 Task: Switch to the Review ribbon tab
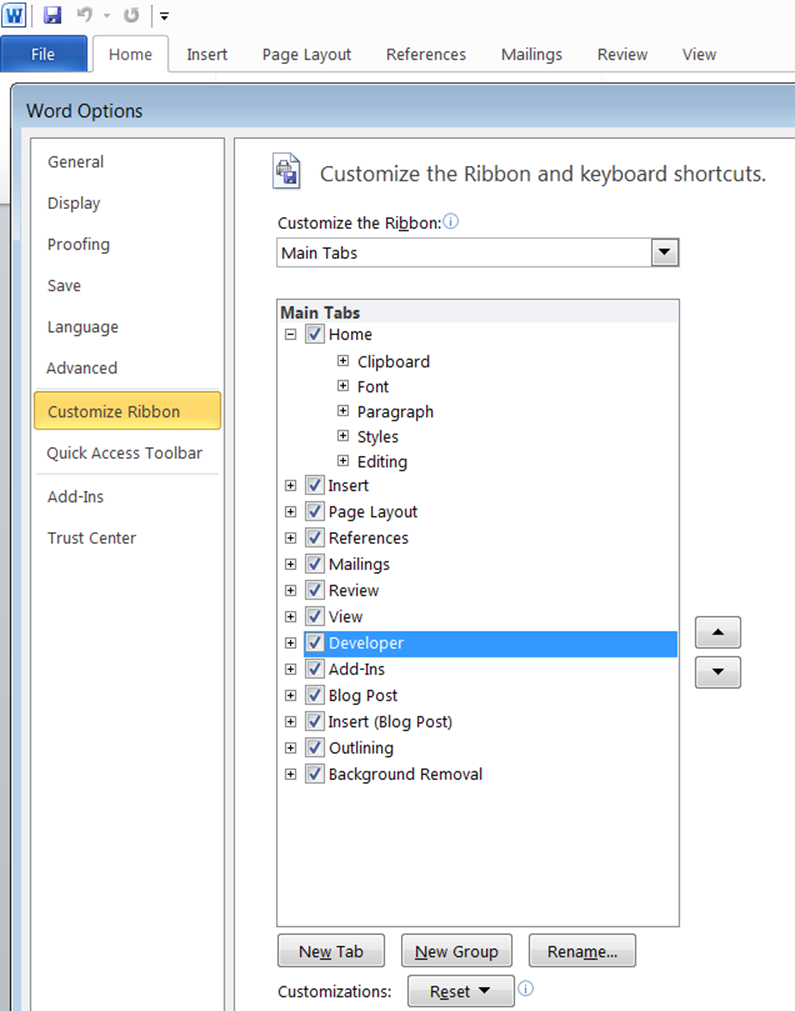coord(622,54)
